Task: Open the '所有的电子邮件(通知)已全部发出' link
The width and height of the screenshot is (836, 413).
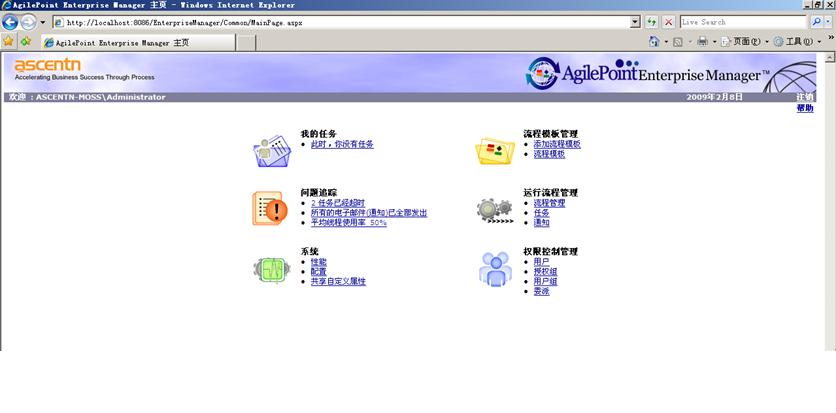Action: click(x=369, y=213)
